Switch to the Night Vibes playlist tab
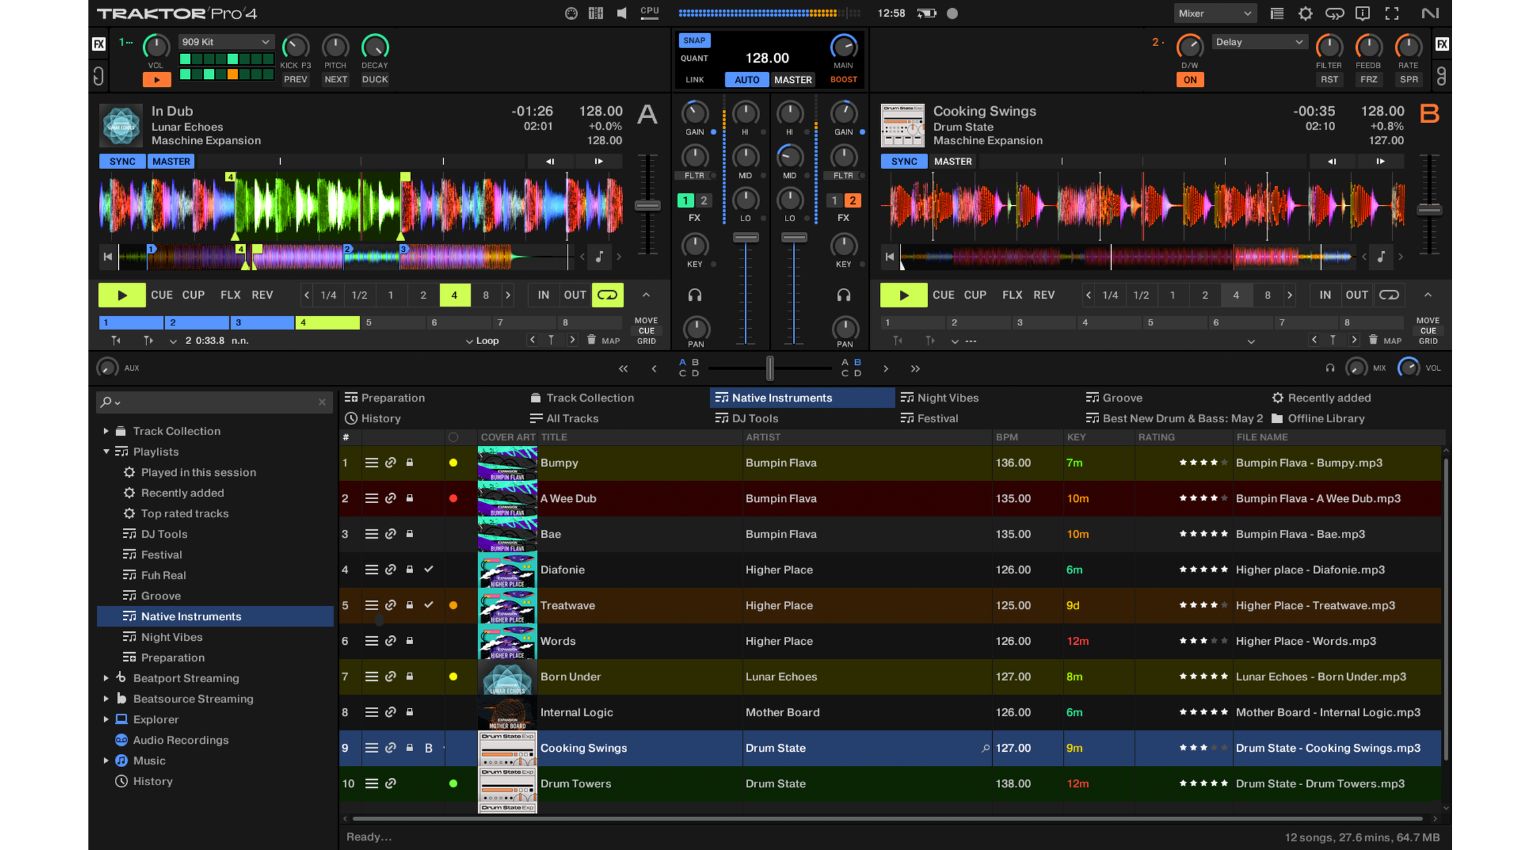The width and height of the screenshot is (1540, 850). pyautogui.click(x=946, y=397)
